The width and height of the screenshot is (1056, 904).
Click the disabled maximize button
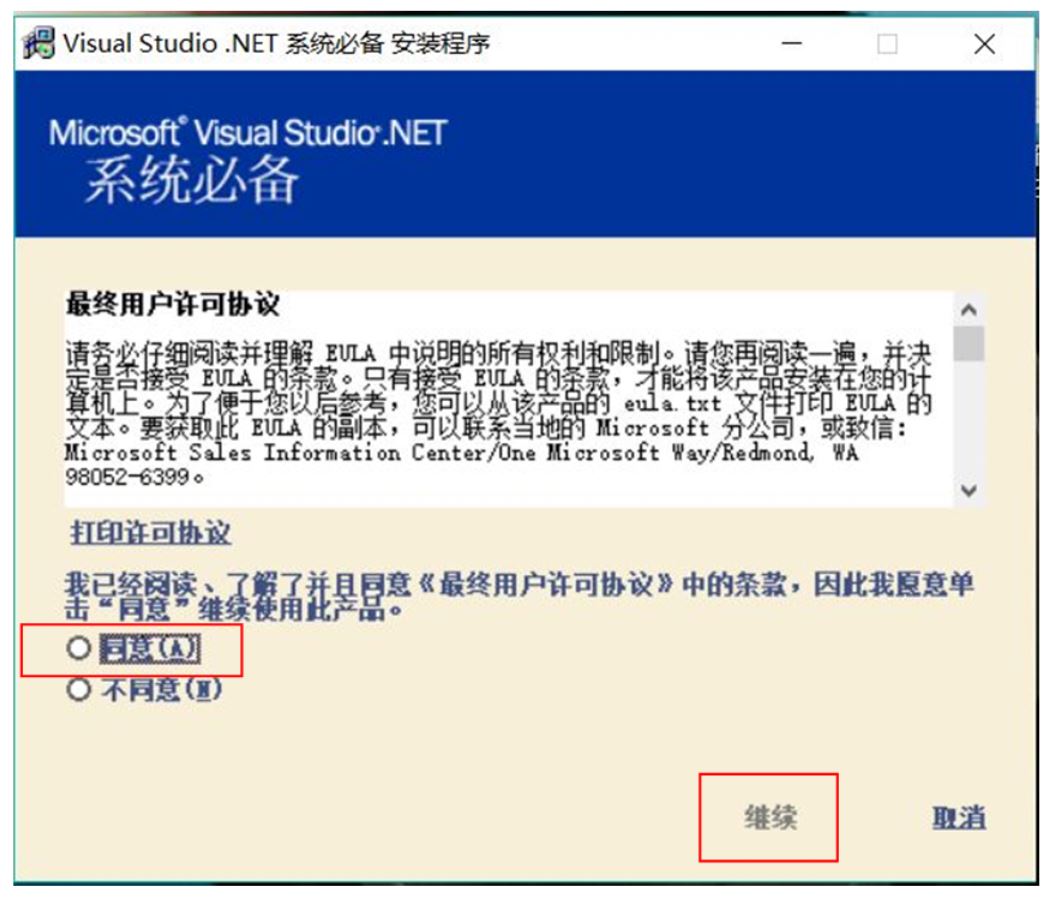tap(887, 44)
